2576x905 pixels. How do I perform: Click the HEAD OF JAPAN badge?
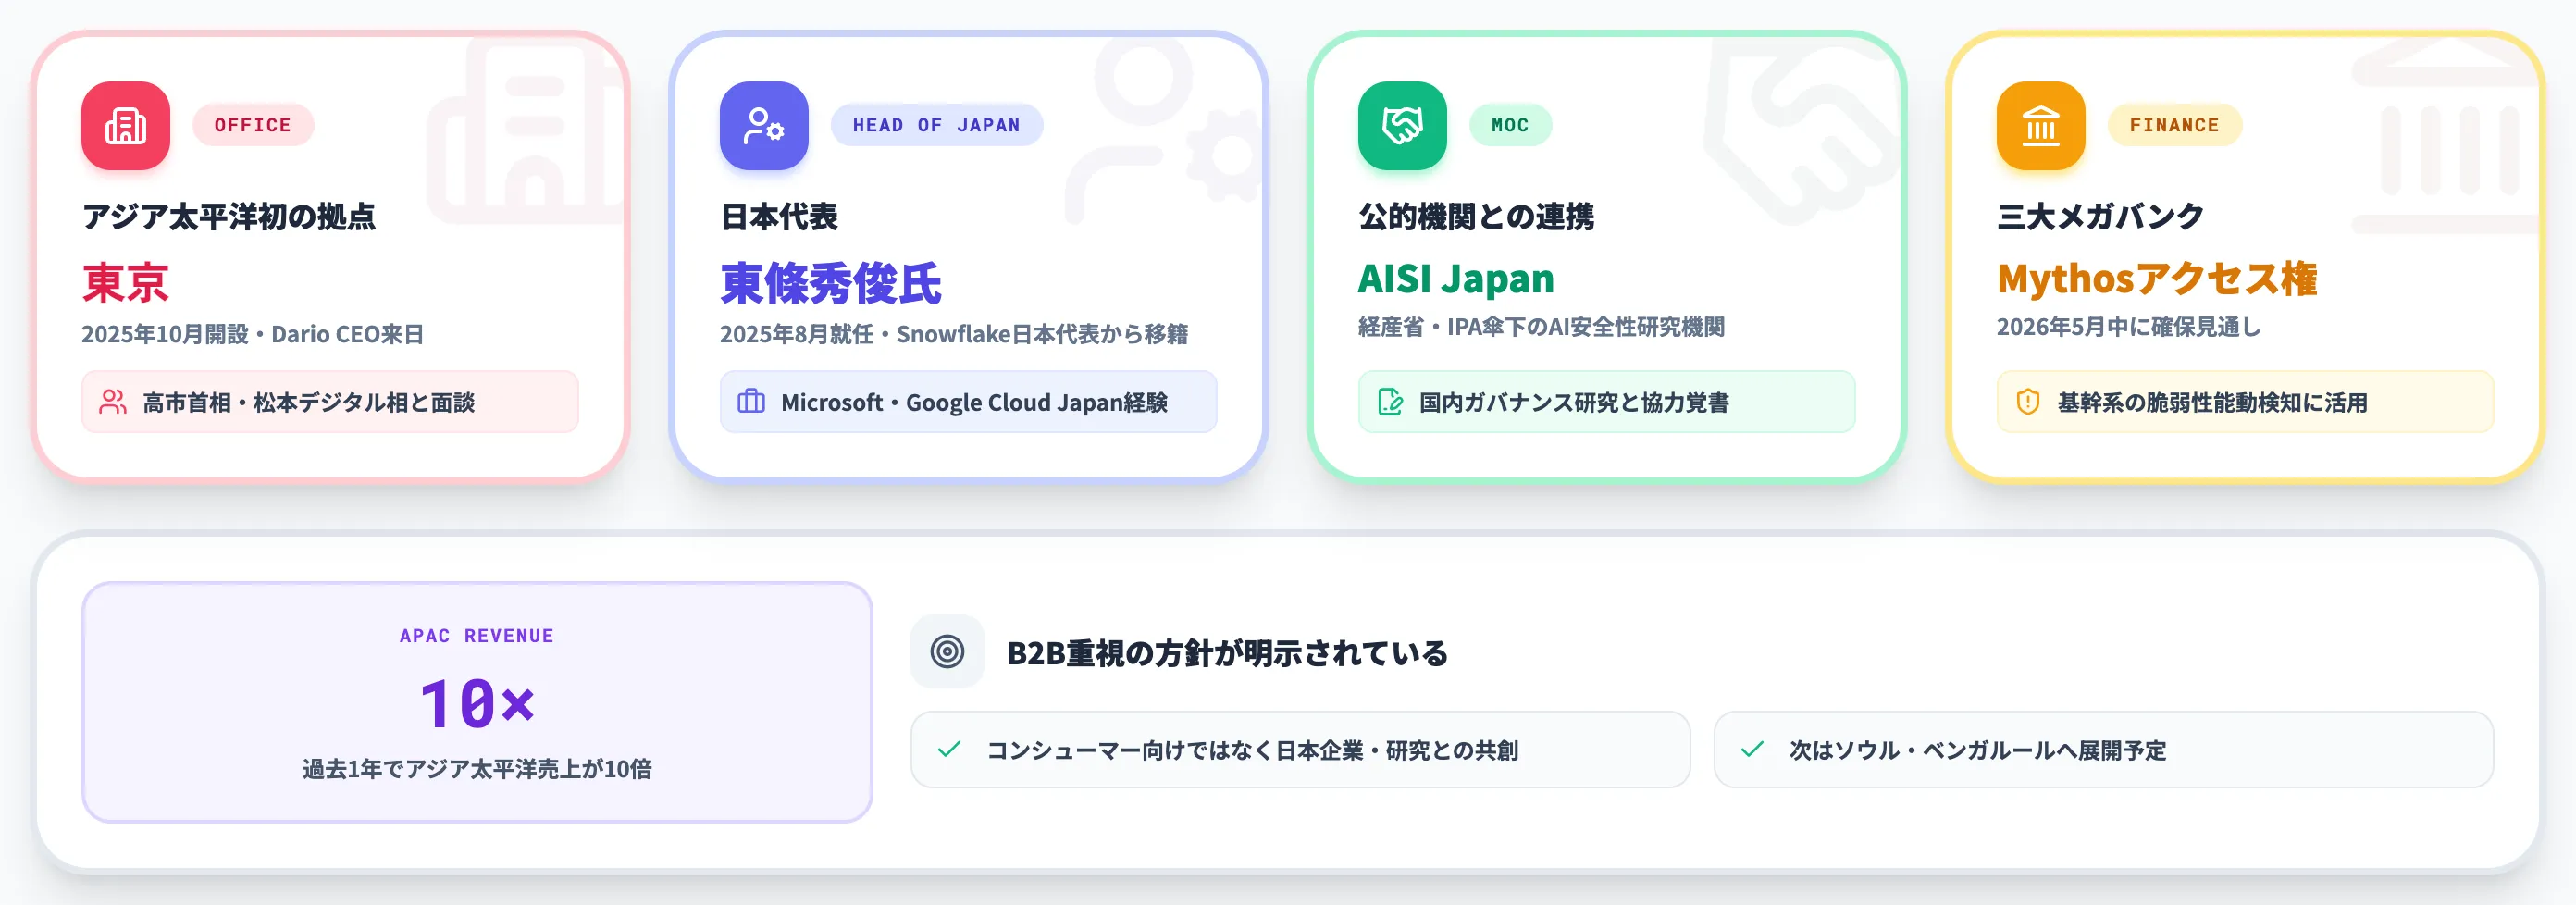click(937, 125)
